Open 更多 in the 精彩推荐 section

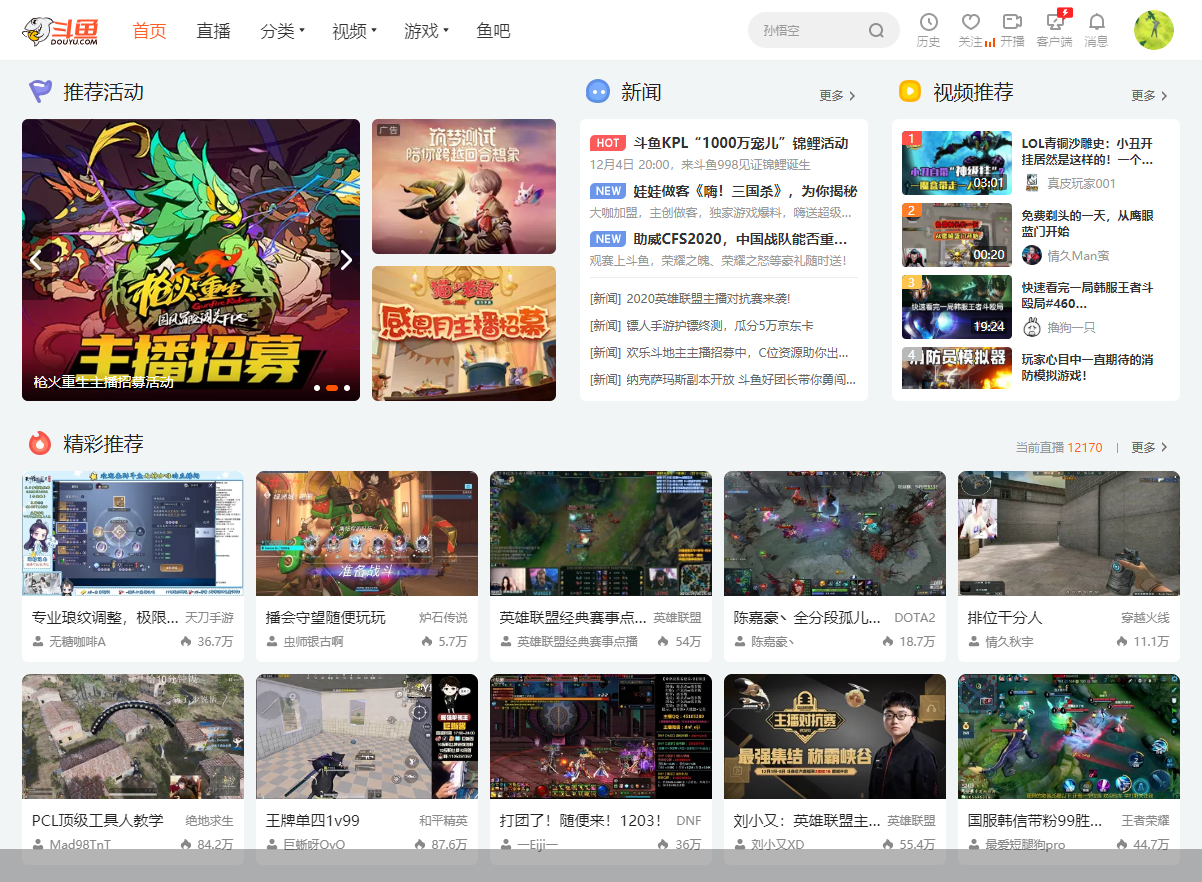pyautogui.click(x=1149, y=447)
